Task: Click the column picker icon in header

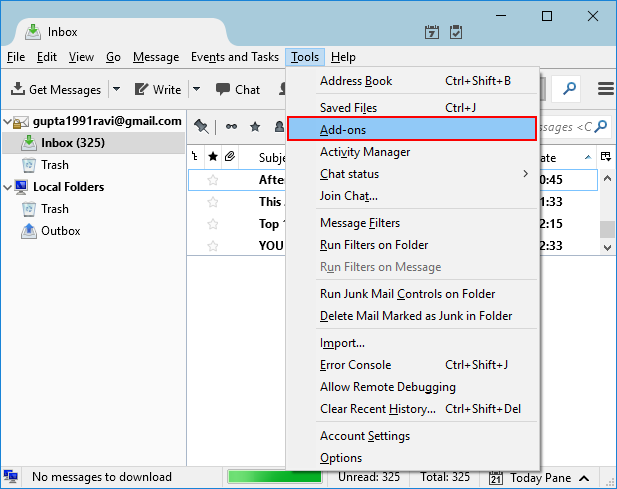Action: (x=605, y=157)
